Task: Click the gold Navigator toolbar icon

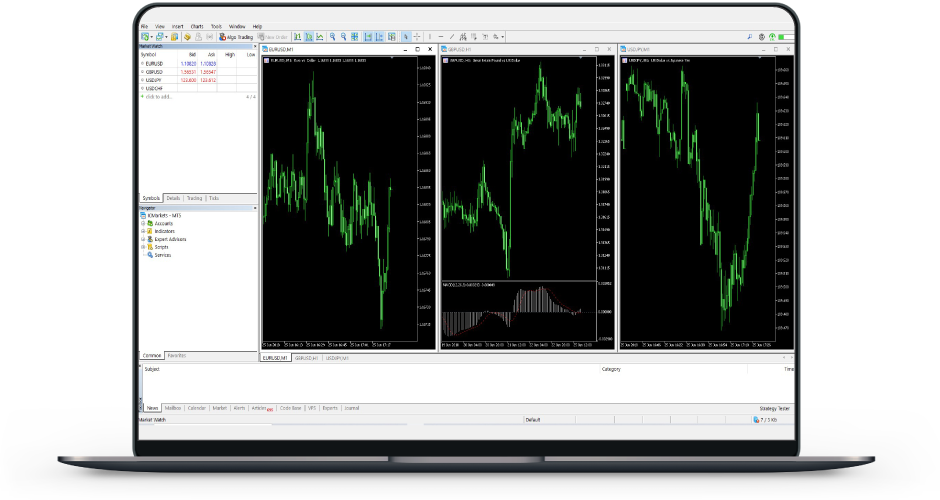Action: 187,37
